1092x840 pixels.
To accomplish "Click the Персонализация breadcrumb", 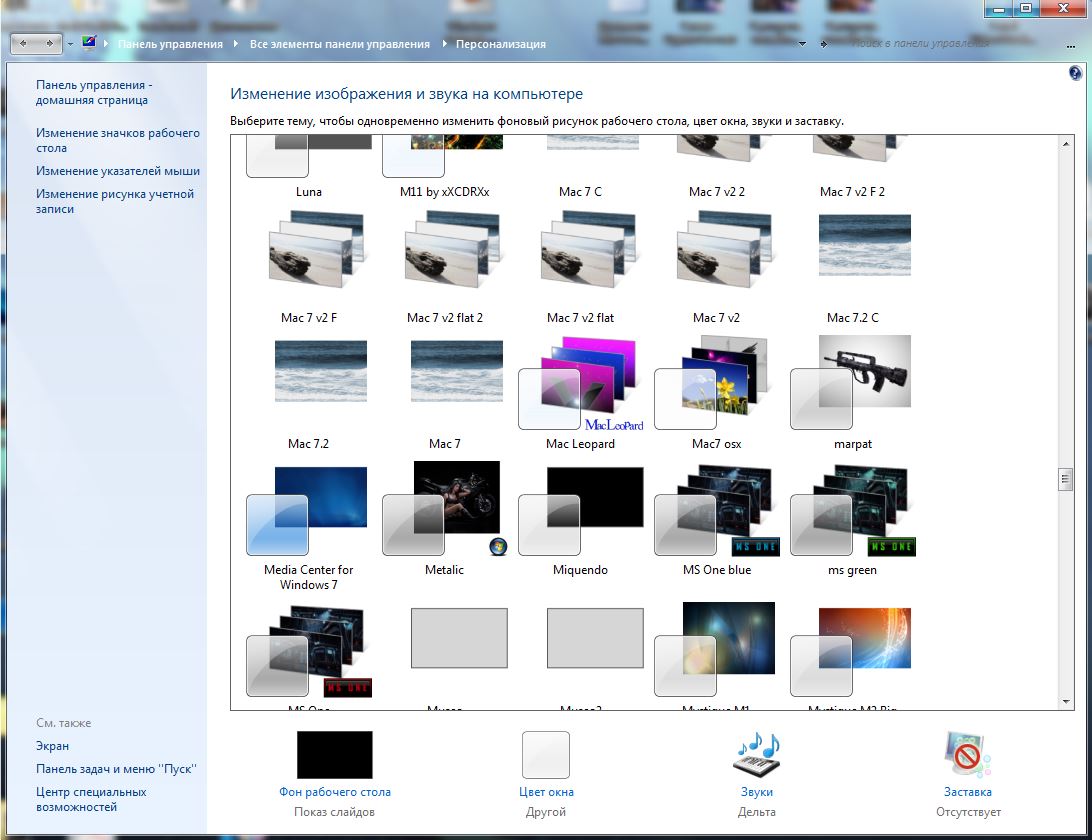I will point(501,44).
